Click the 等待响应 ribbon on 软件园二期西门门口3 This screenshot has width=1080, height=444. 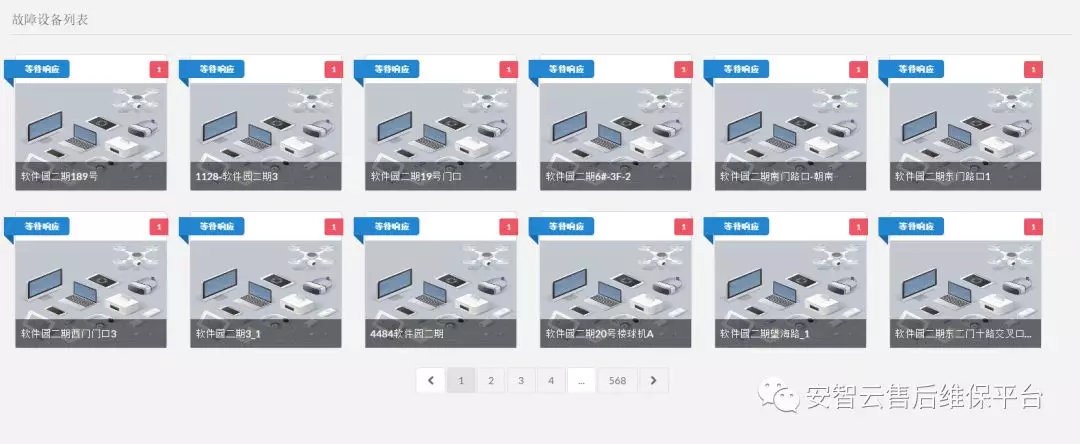[41, 227]
